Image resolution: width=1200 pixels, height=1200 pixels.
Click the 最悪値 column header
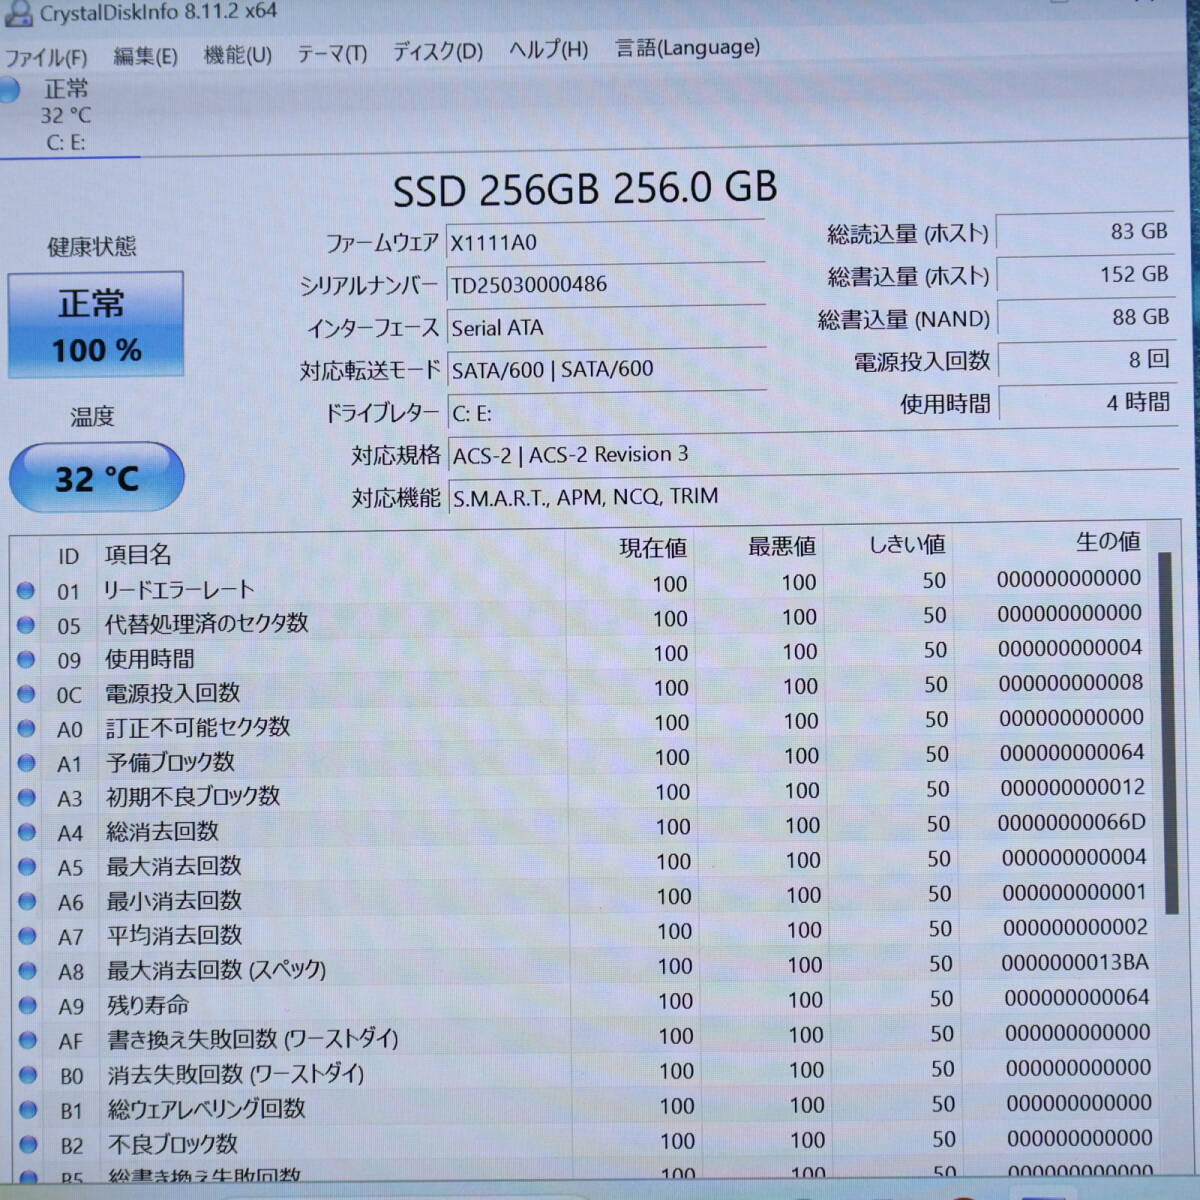(782, 546)
